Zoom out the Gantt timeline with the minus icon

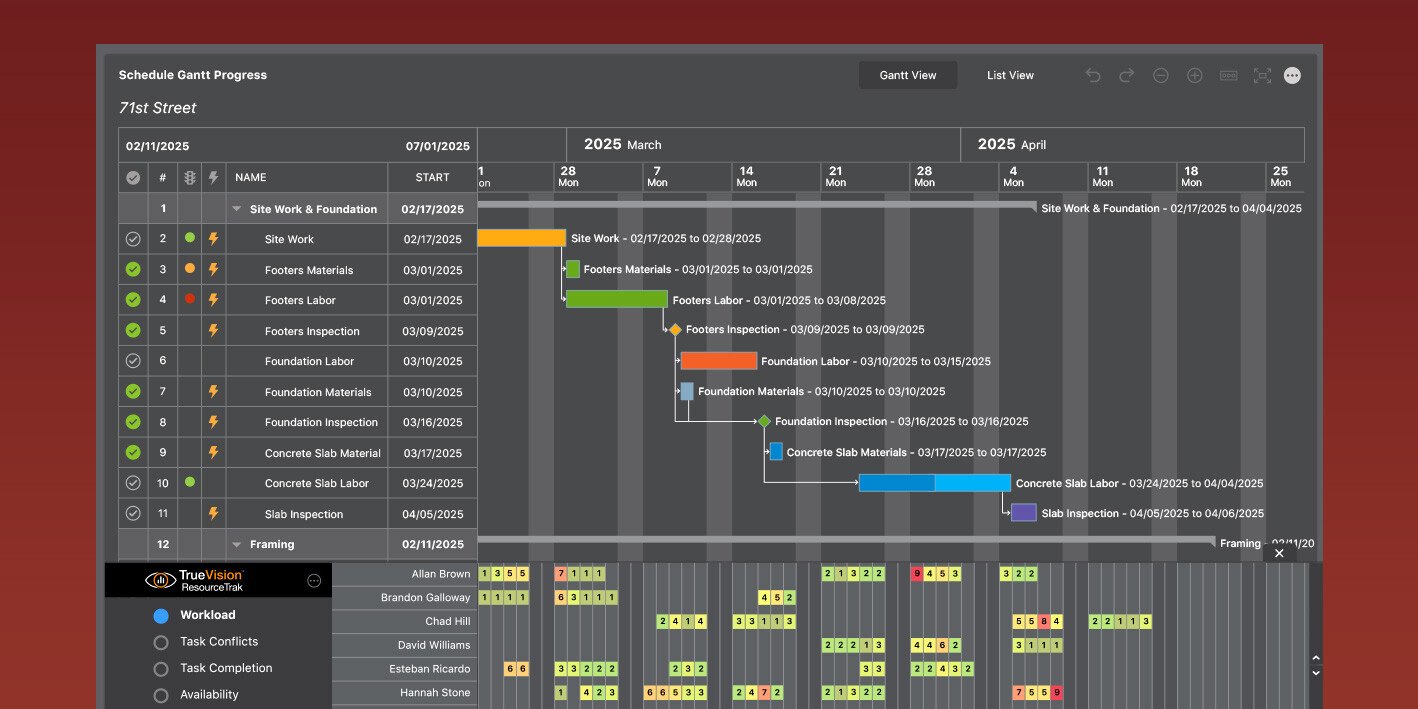point(1160,75)
